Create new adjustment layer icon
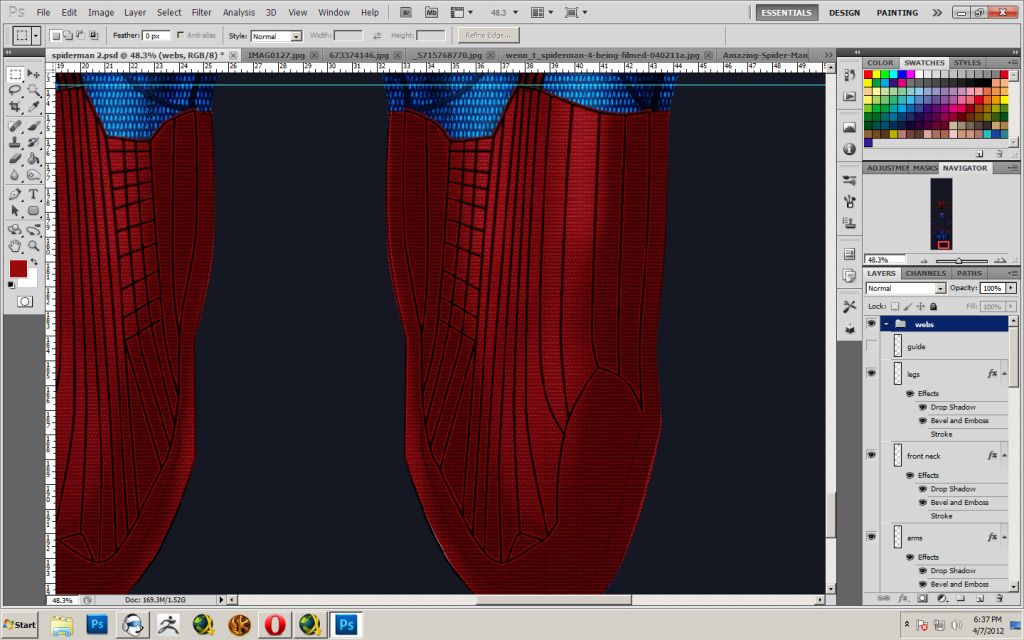Image resolution: width=1024 pixels, height=640 pixels. tap(942, 598)
